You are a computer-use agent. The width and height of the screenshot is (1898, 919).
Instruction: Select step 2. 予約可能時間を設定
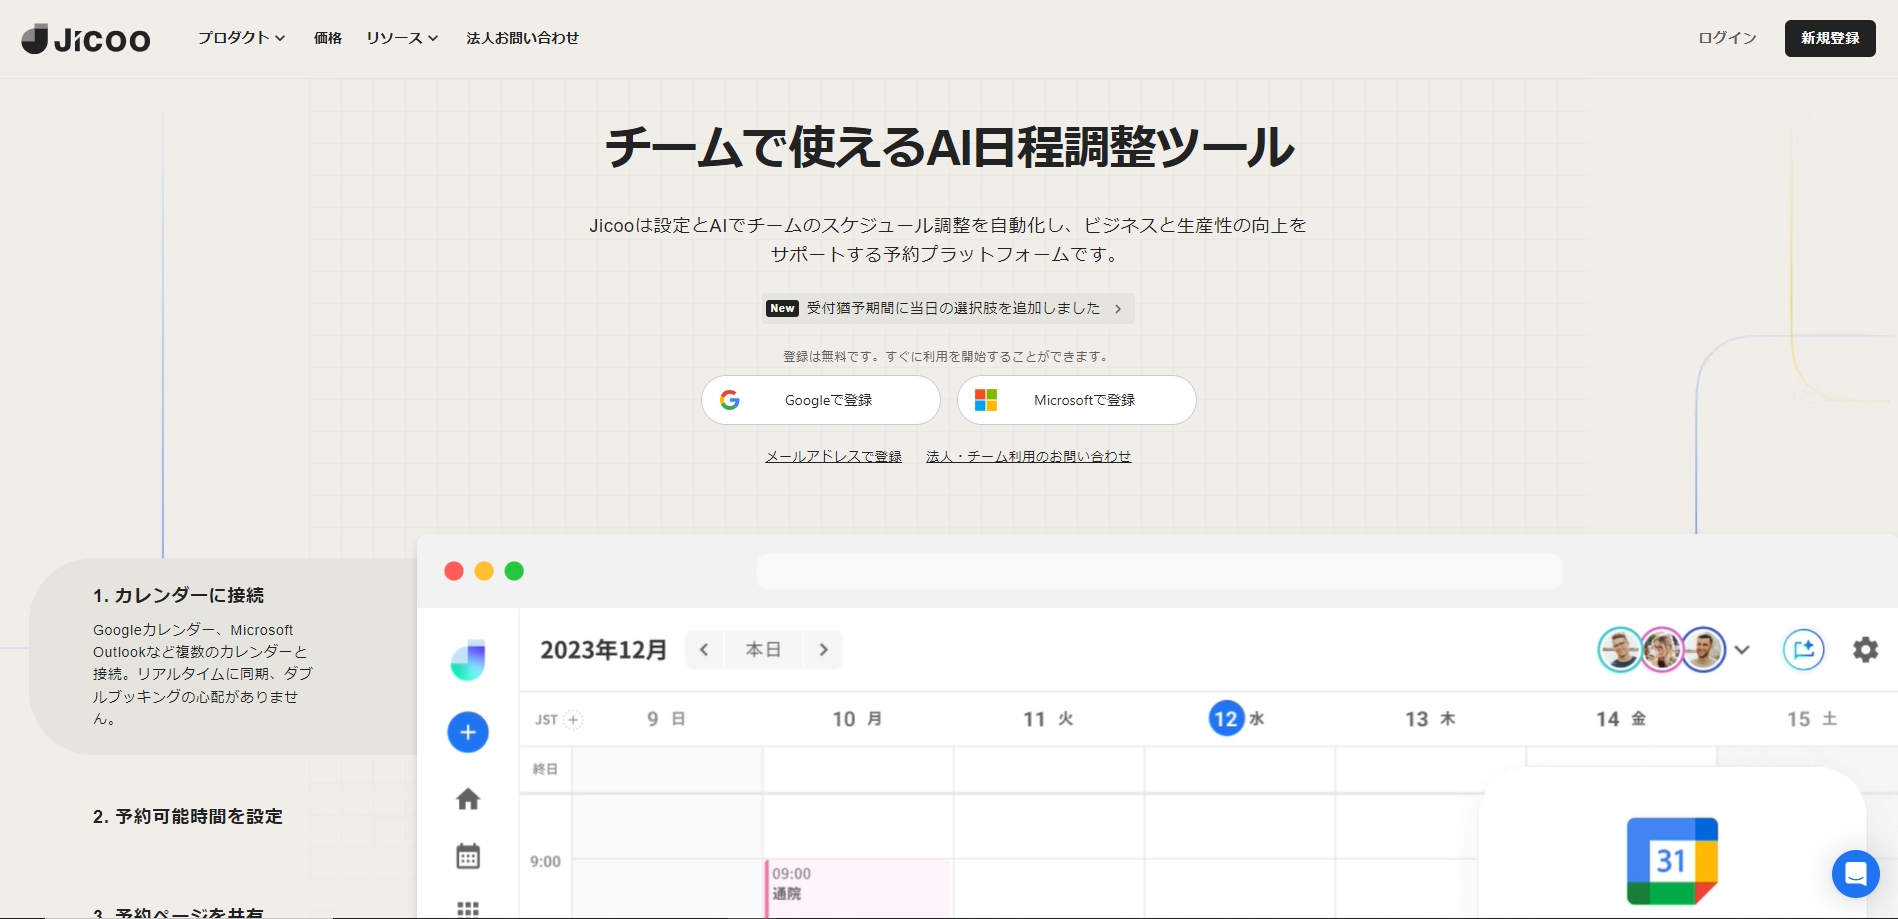pos(188,817)
